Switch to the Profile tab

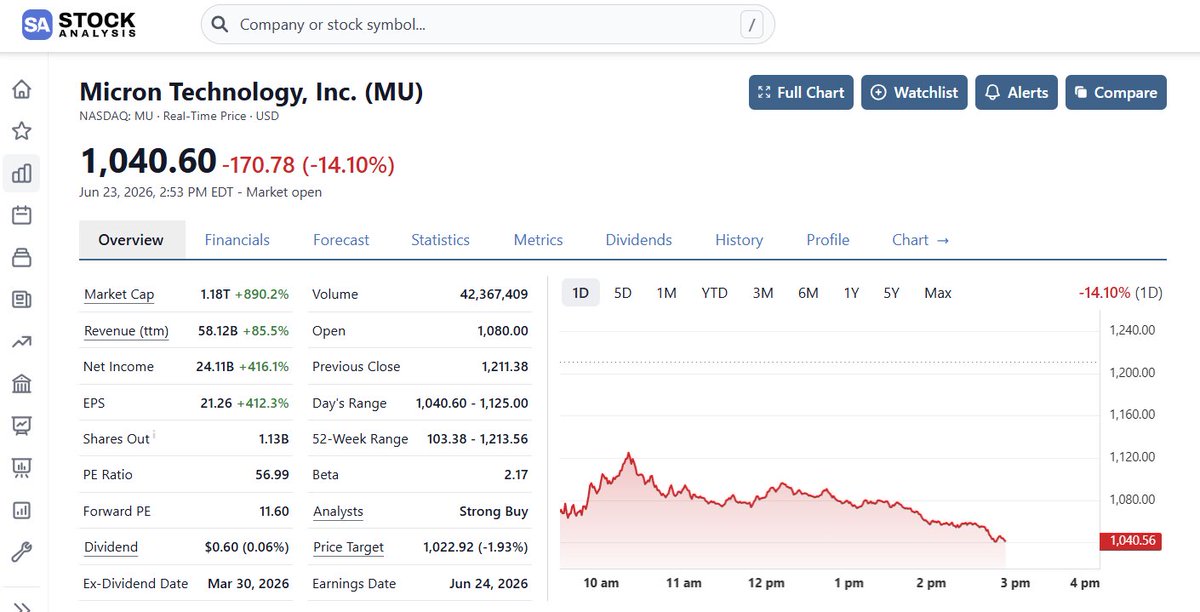[x=828, y=240]
